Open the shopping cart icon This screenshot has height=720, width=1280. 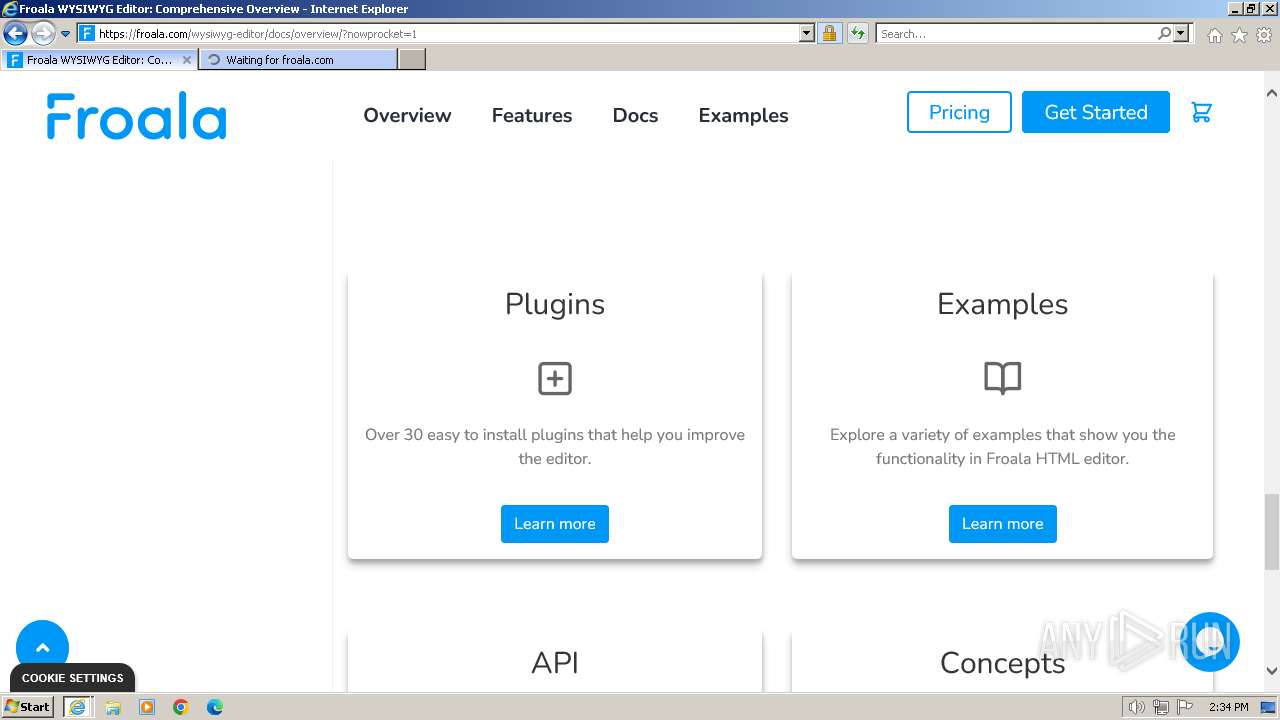1201,112
